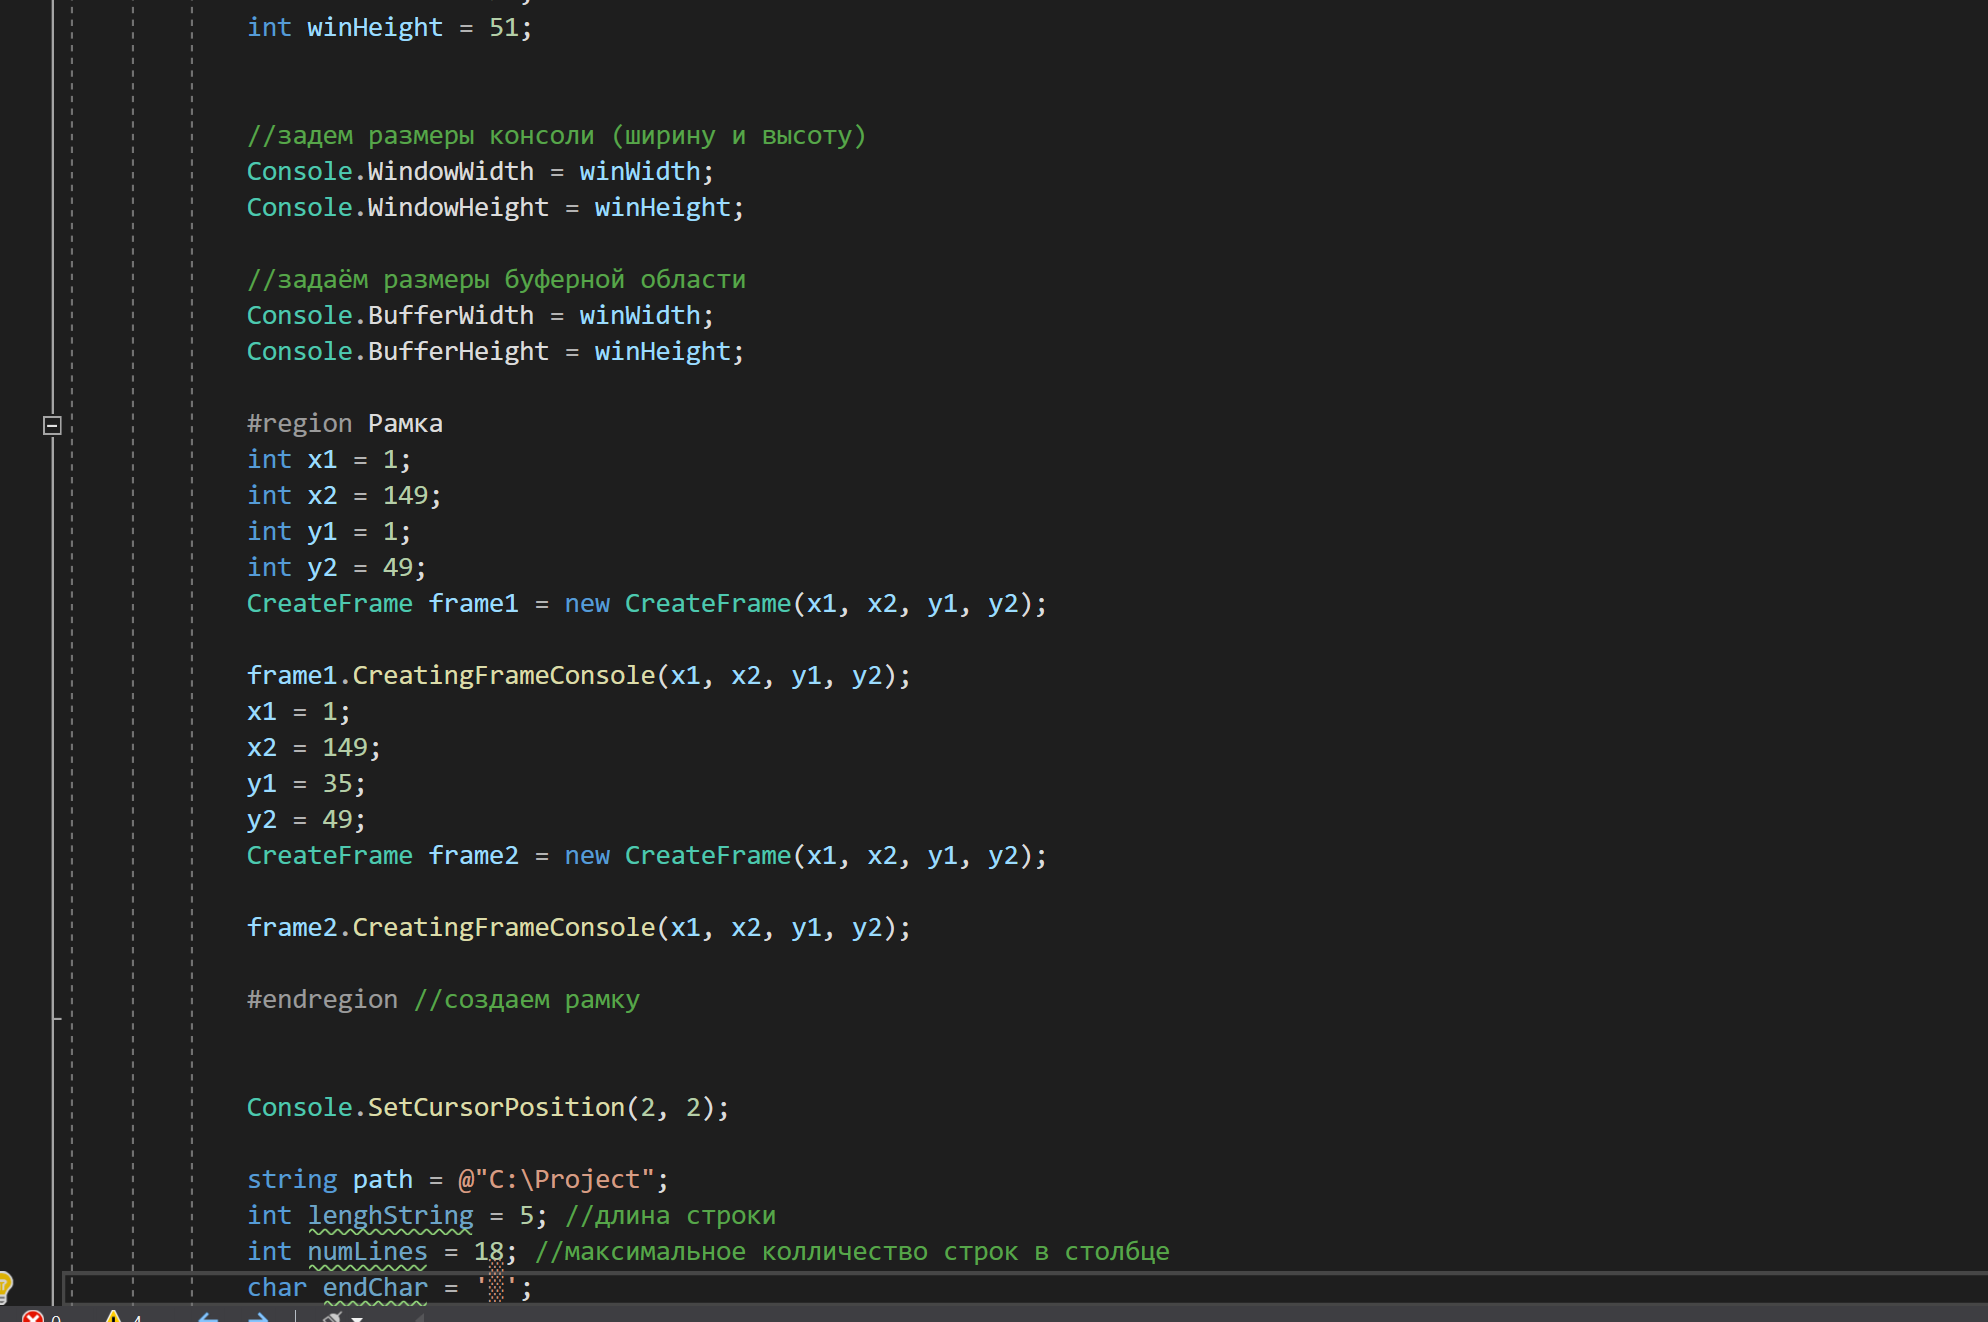Click the #endregion directive line
This screenshot has height=1322, width=1988.
322,999
